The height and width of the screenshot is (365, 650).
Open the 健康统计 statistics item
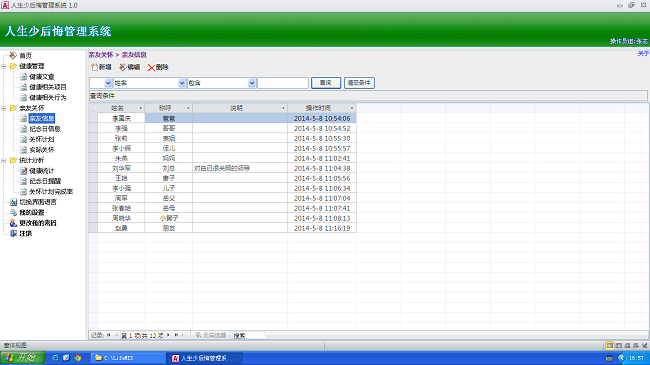(x=41, y=171)
